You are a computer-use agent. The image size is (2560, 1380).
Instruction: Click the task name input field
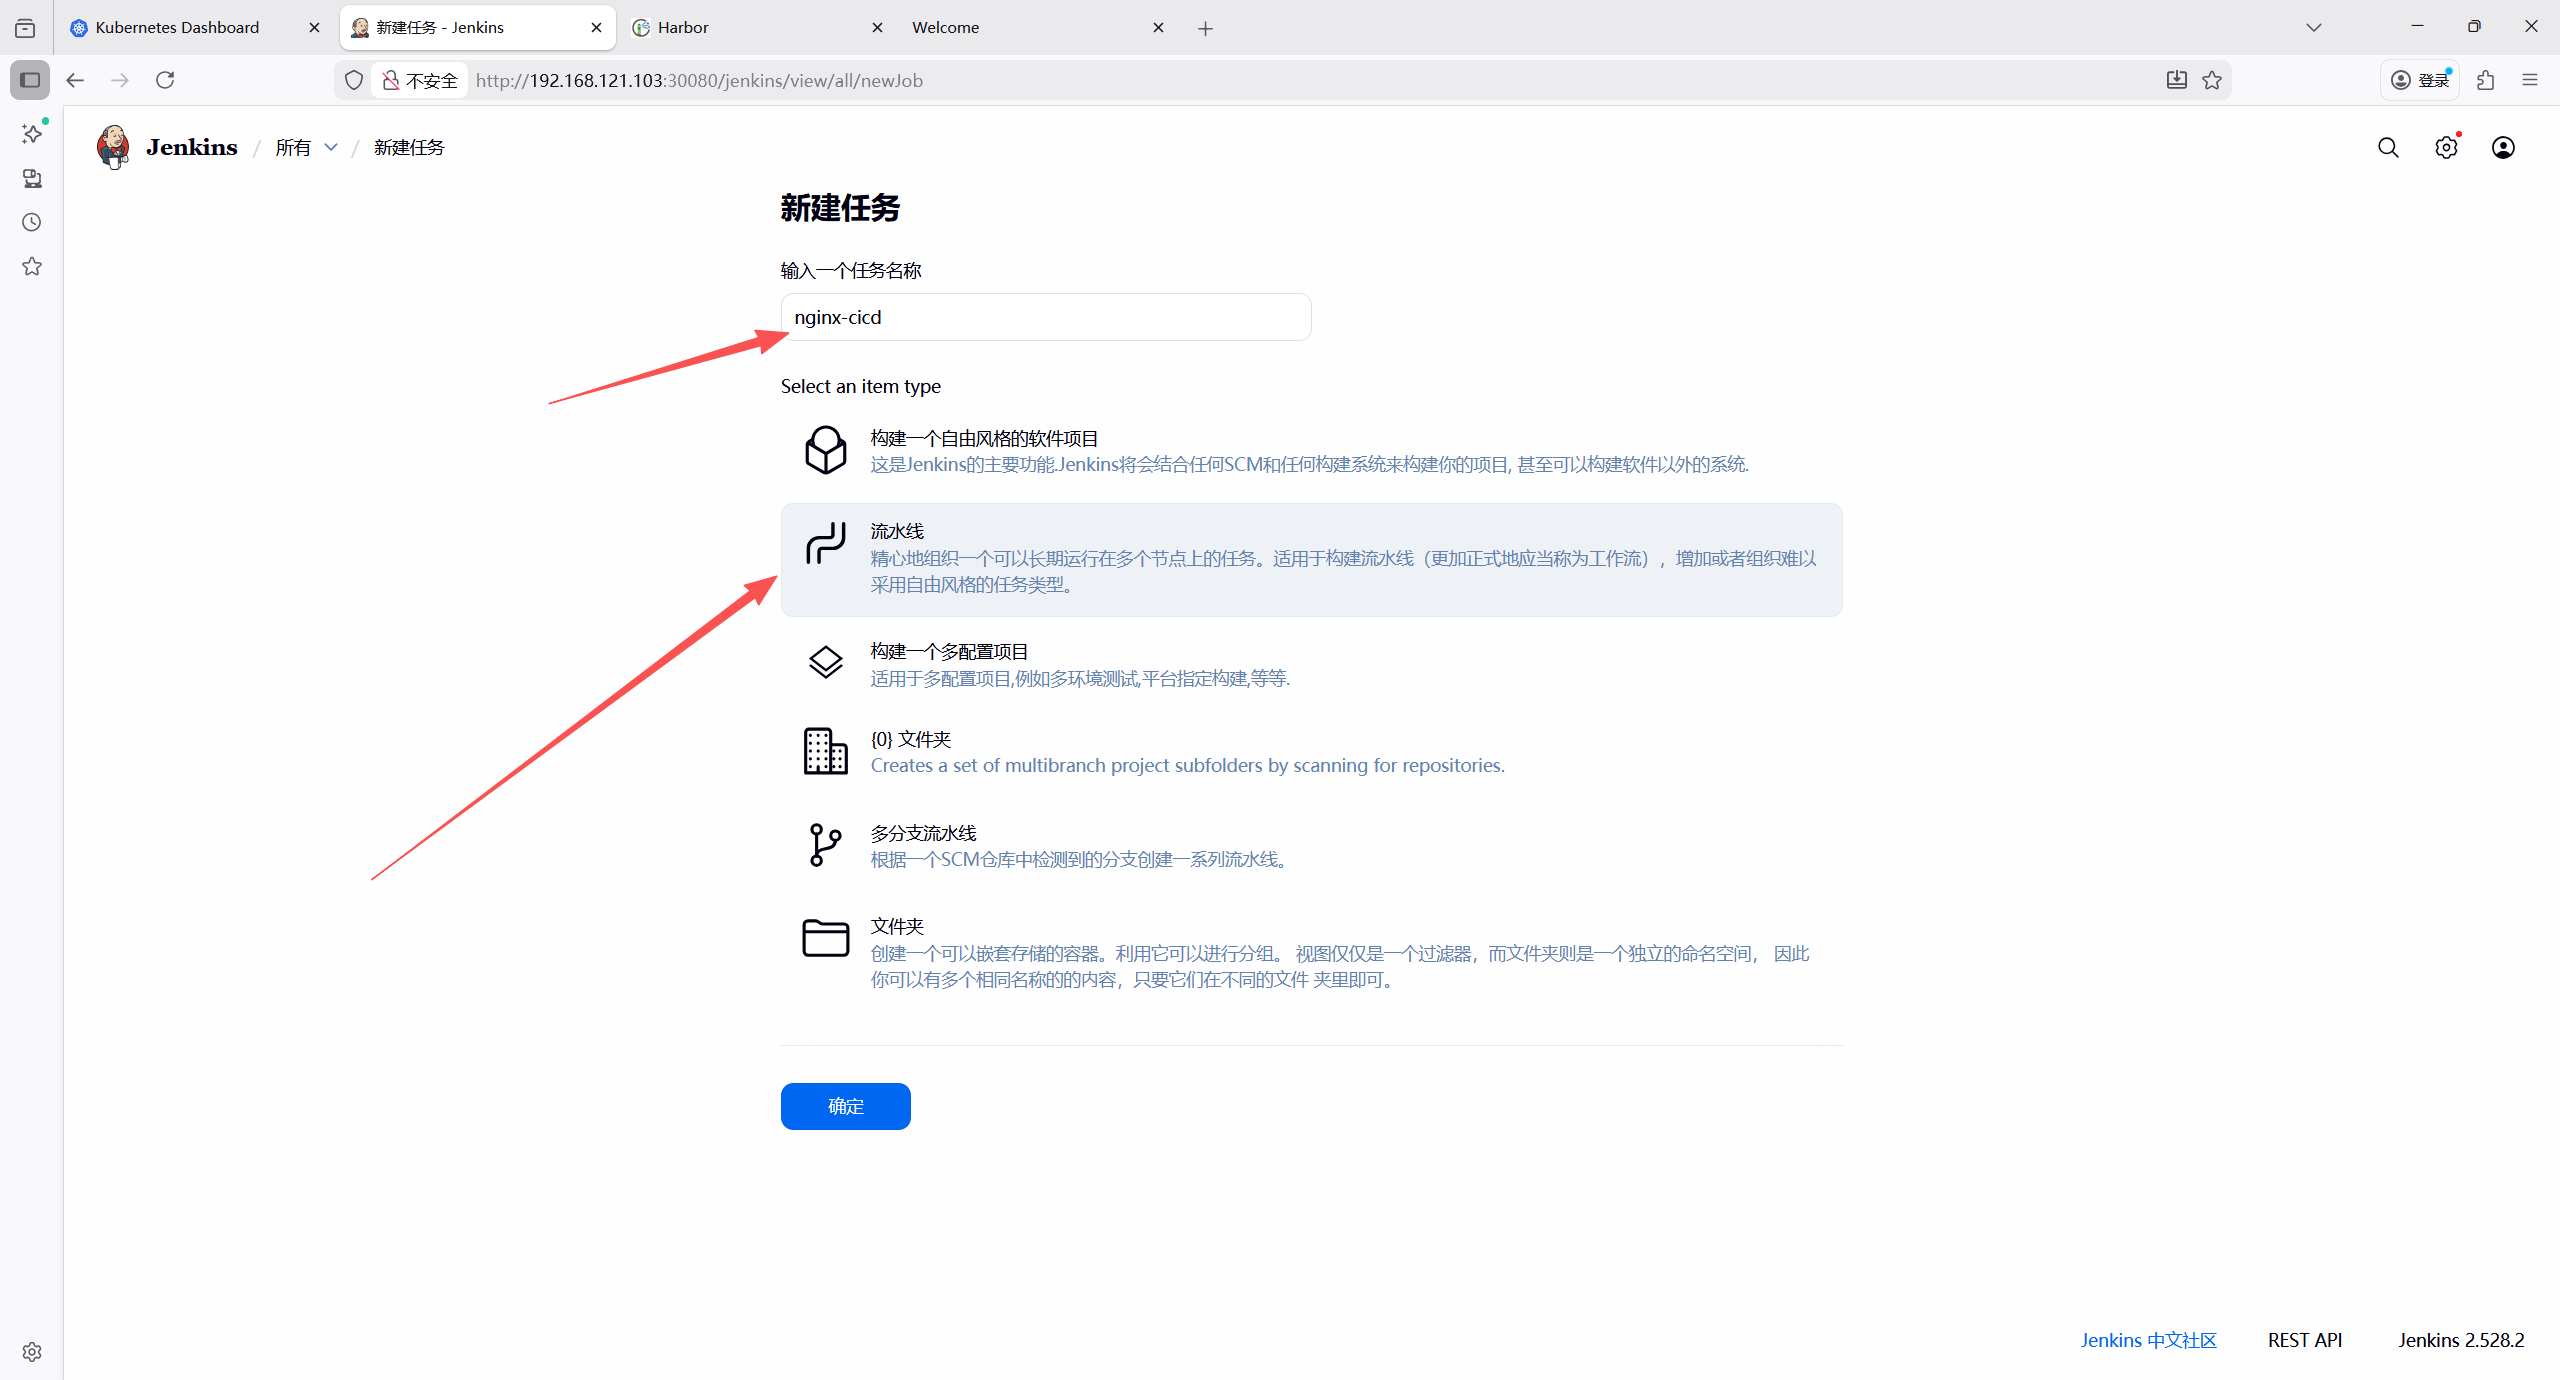point(1045,317)
